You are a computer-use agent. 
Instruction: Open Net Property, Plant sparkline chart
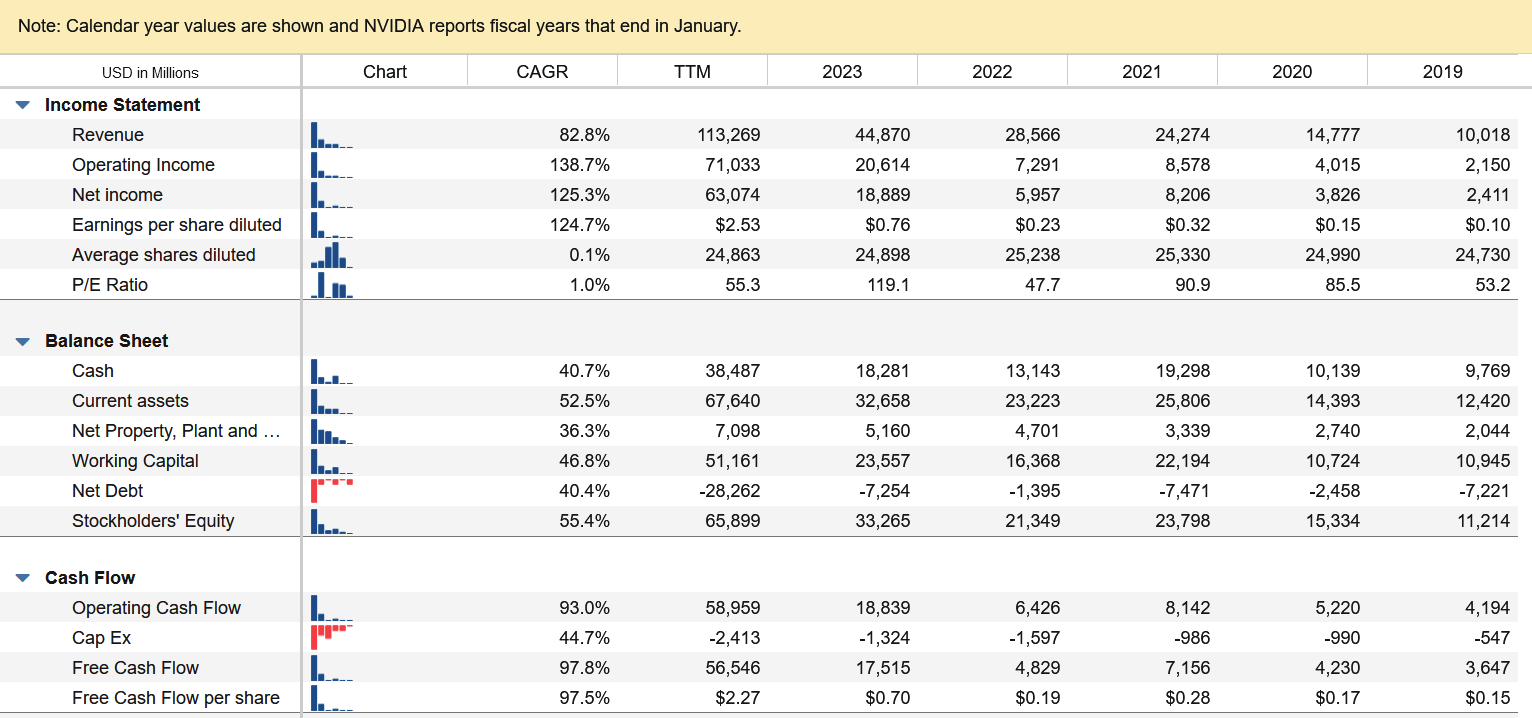[x=332, y=431]
